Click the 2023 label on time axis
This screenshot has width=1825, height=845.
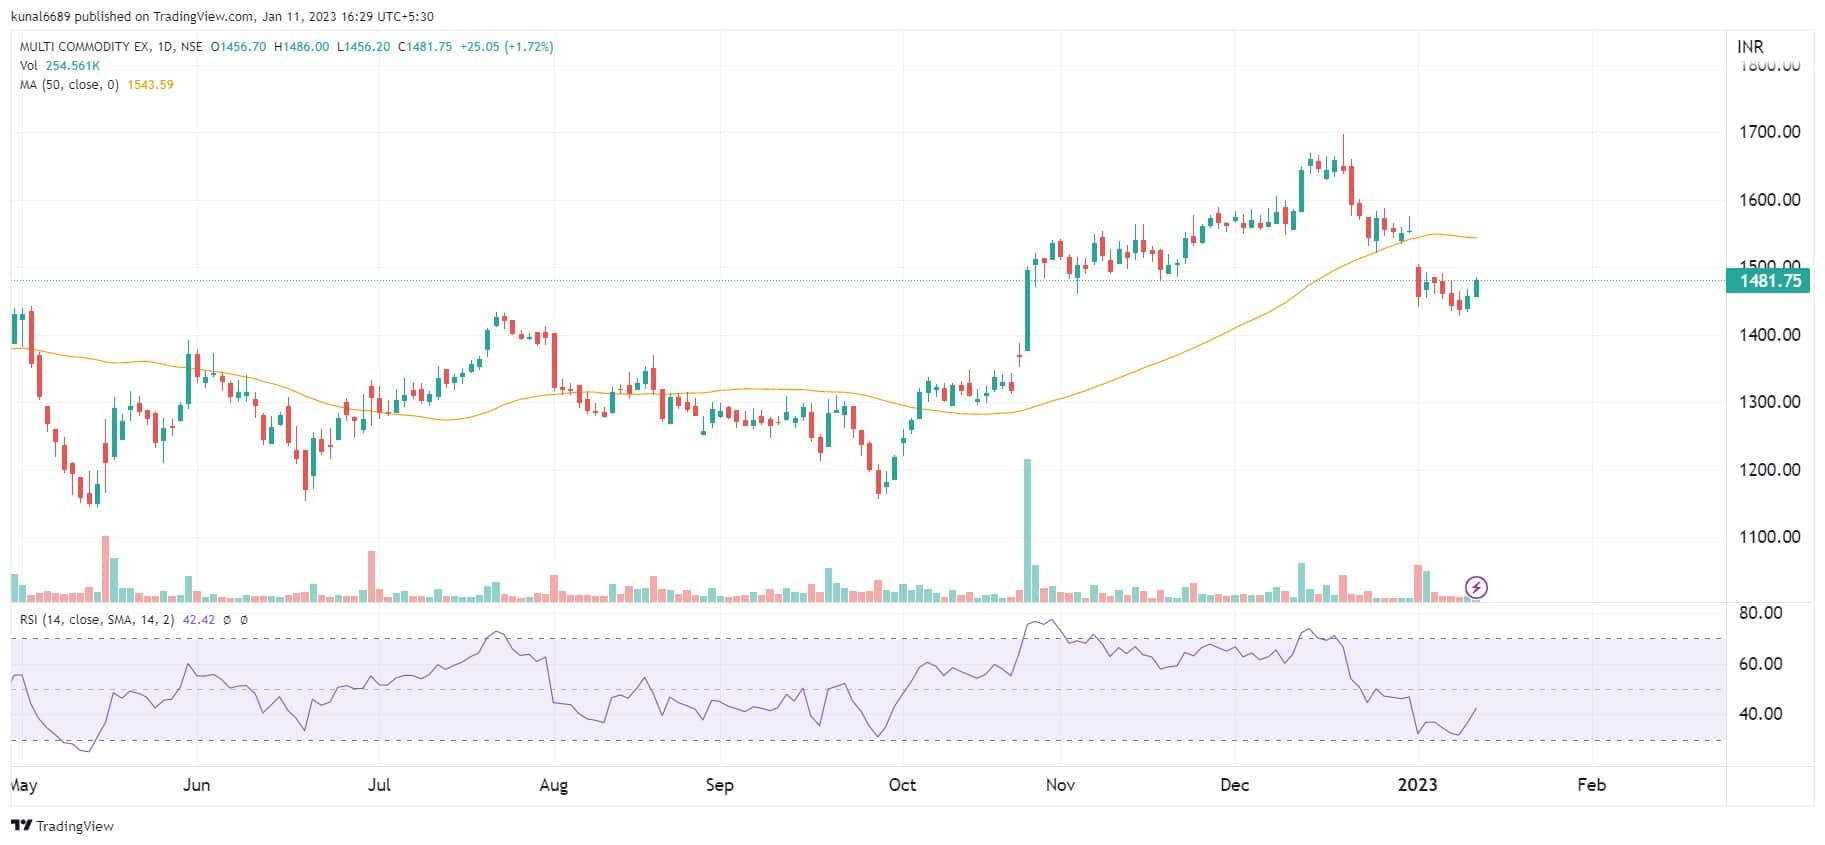tap(1418, 785)
